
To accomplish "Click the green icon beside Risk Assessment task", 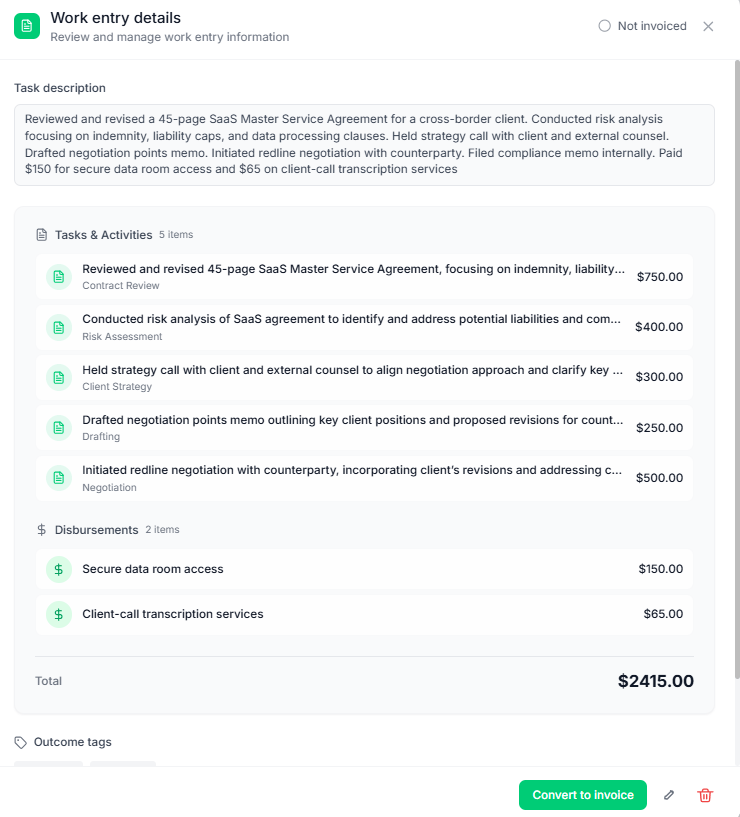I will coord(58,327).
